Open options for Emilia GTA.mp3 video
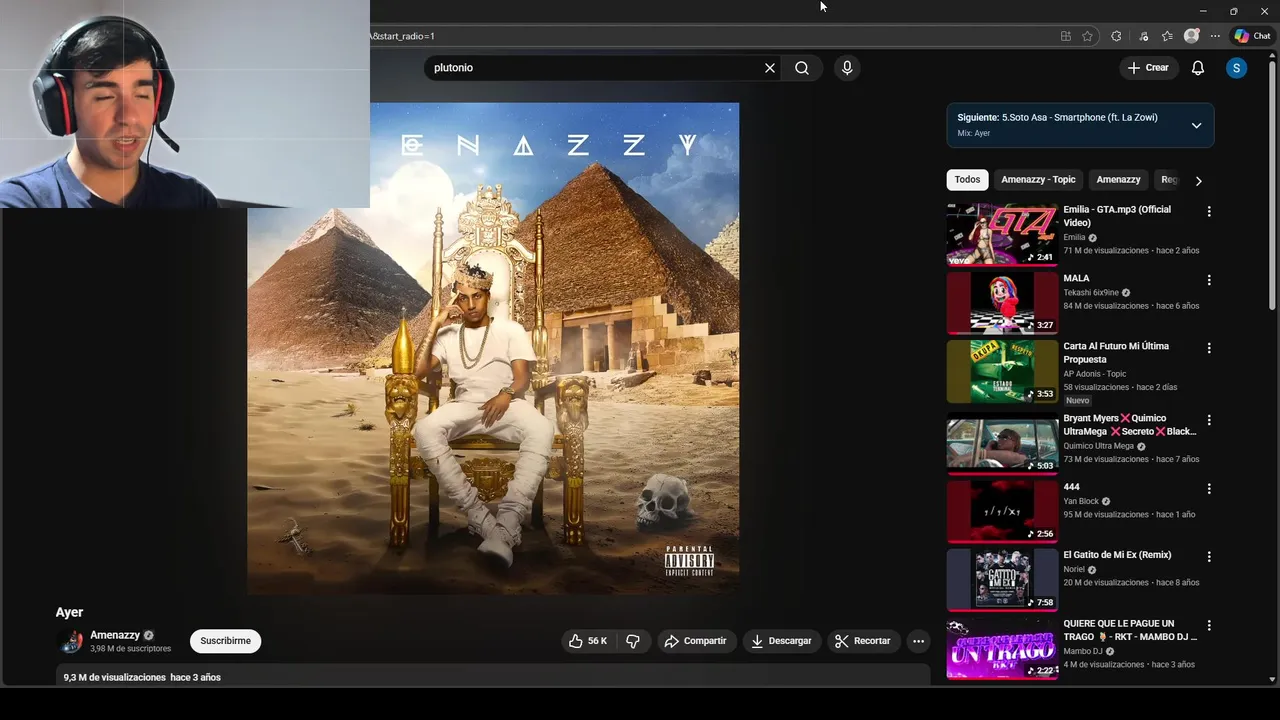 [1209, 212]
